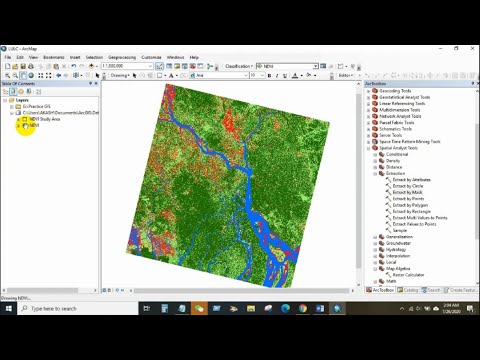Viewport: 480px width, 360px height.
Task: Open the Catalog window toolbar icon
Action: coord(177,66)
